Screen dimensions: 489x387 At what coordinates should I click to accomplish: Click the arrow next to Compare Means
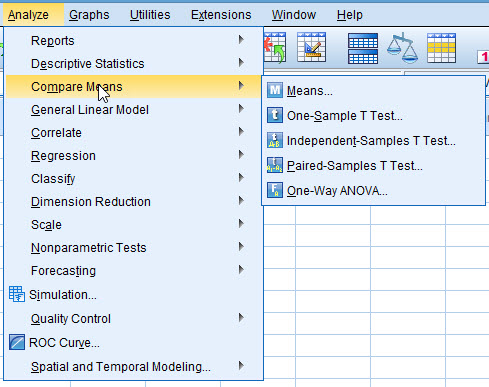[241, 86]
